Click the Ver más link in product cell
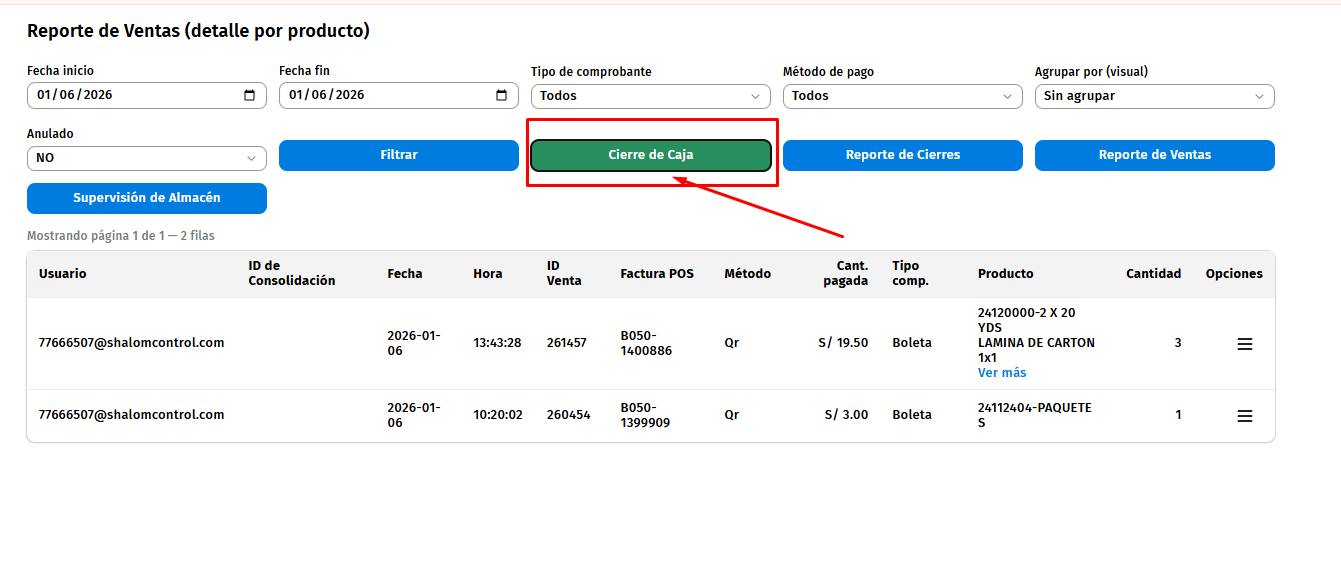 [1001, 373]
